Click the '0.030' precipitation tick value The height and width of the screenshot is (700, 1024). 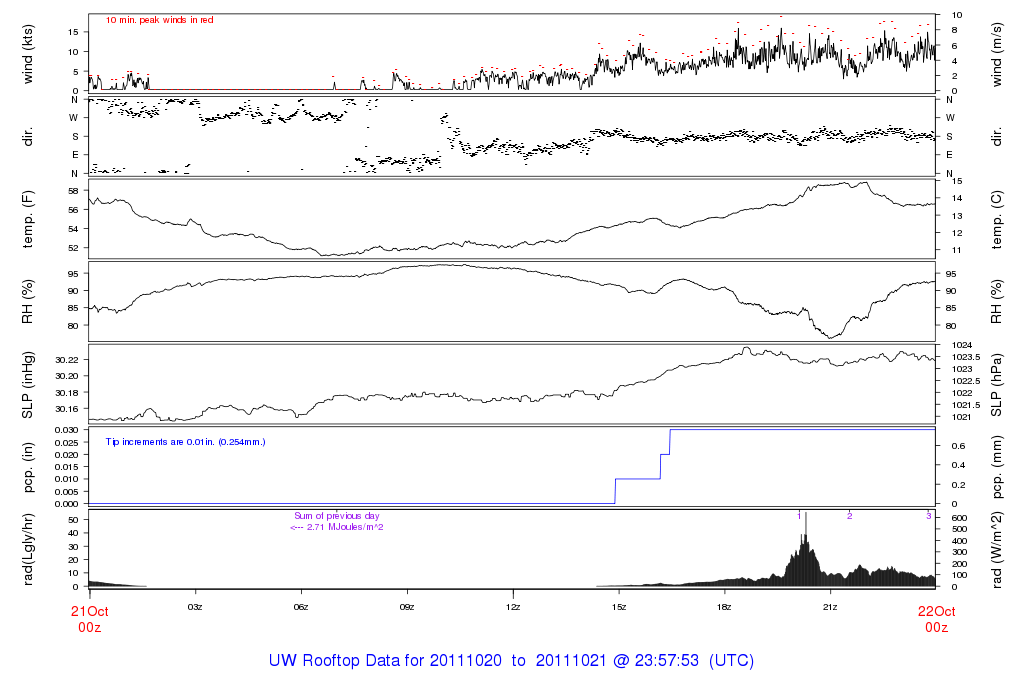coord(66,430)
